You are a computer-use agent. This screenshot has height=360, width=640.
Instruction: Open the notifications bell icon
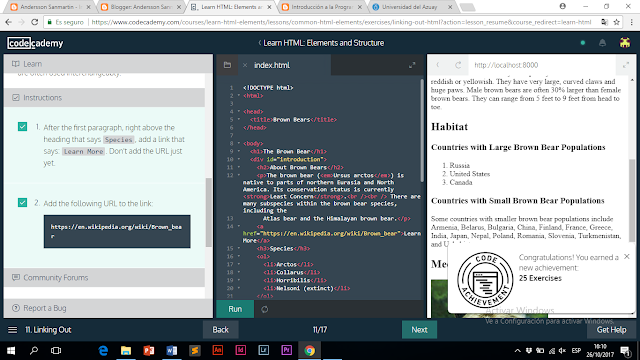point(602,43)
